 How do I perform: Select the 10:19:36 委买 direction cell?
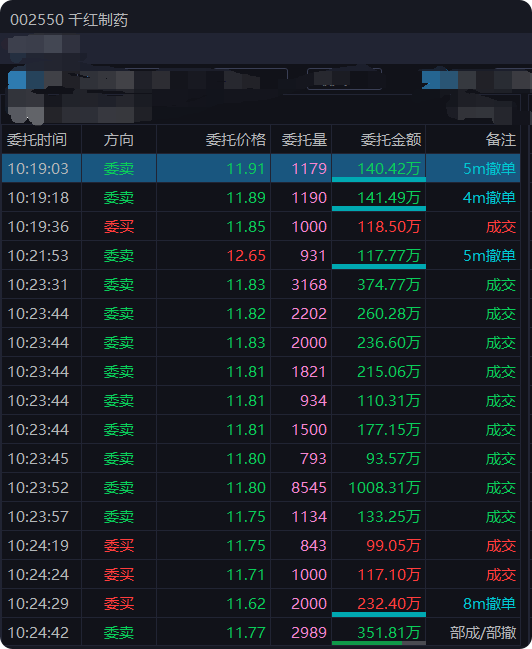119,226
